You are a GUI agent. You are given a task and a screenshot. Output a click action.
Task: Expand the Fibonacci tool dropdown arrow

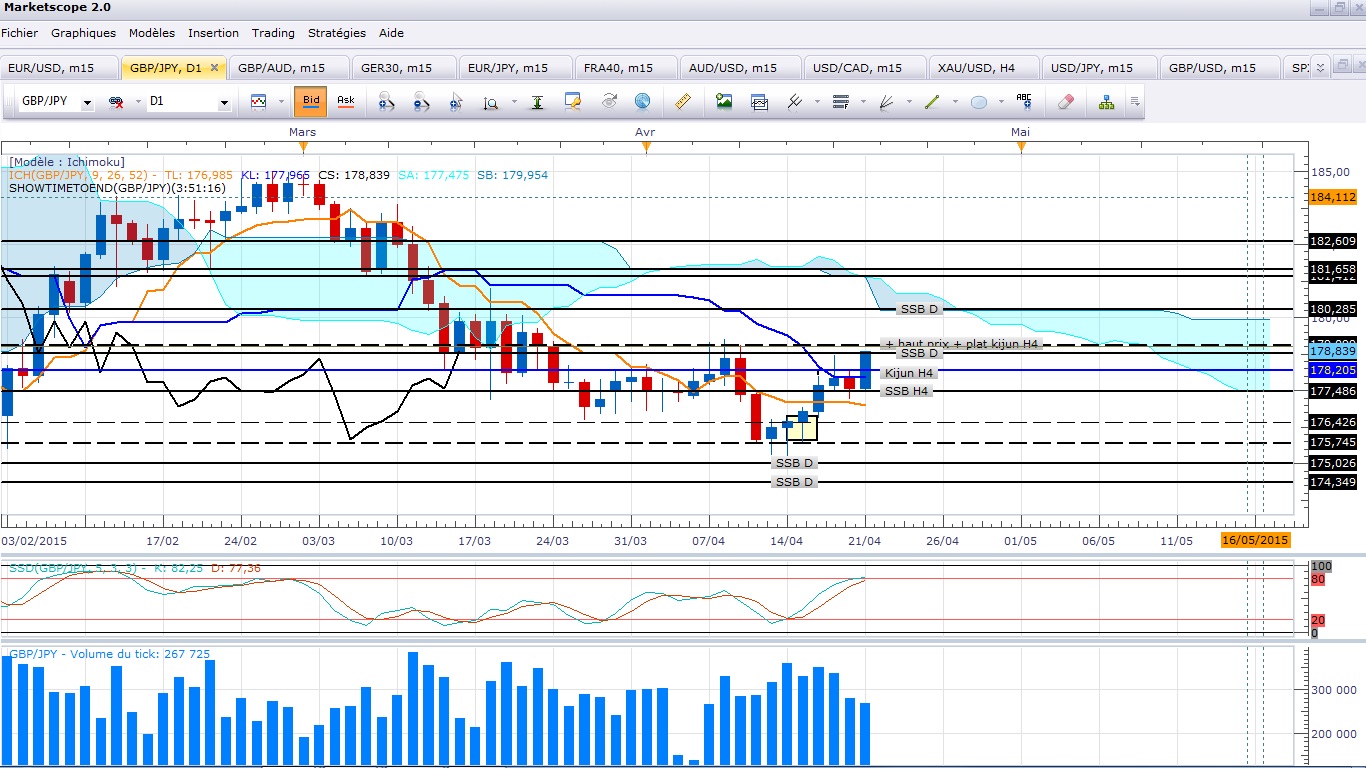pyautogui.click(x=863, y=103)
